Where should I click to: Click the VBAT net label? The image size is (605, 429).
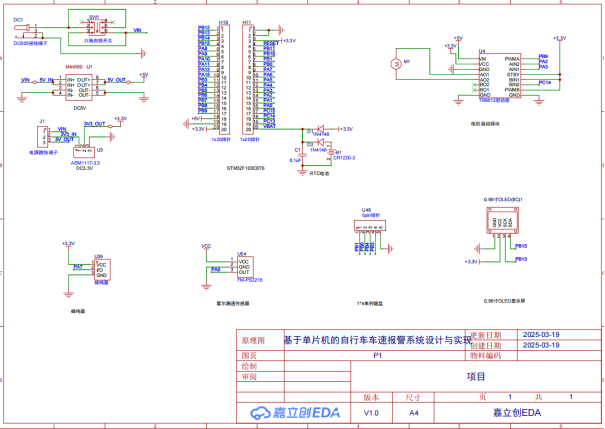point(270,126)
